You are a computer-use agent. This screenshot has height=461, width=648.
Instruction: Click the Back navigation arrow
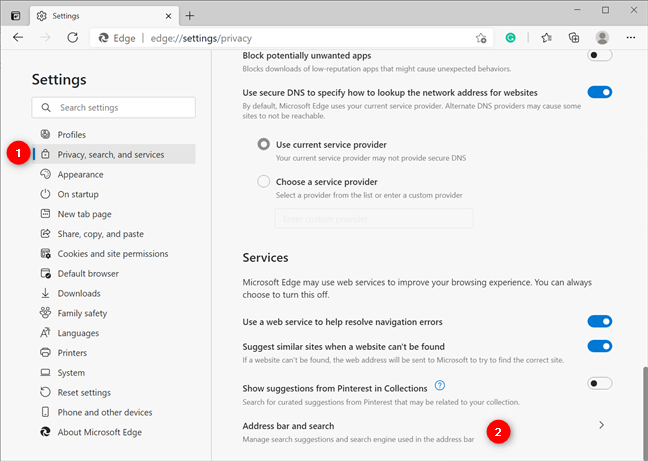click(18, 38)
